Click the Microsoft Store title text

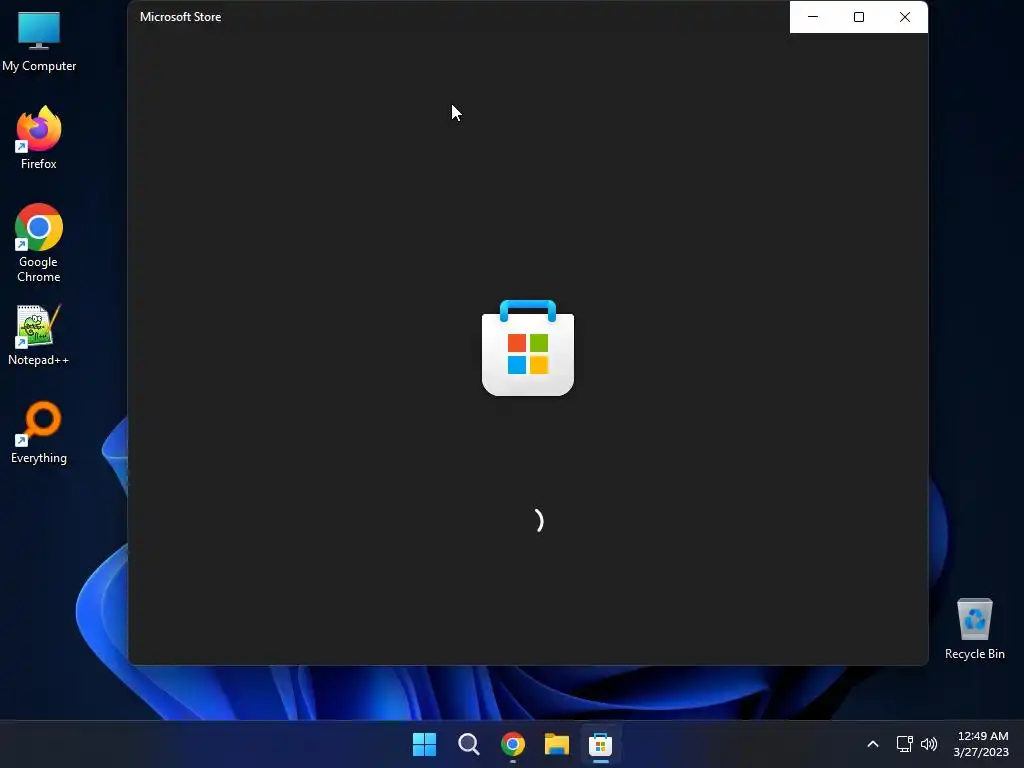[180, 17]
